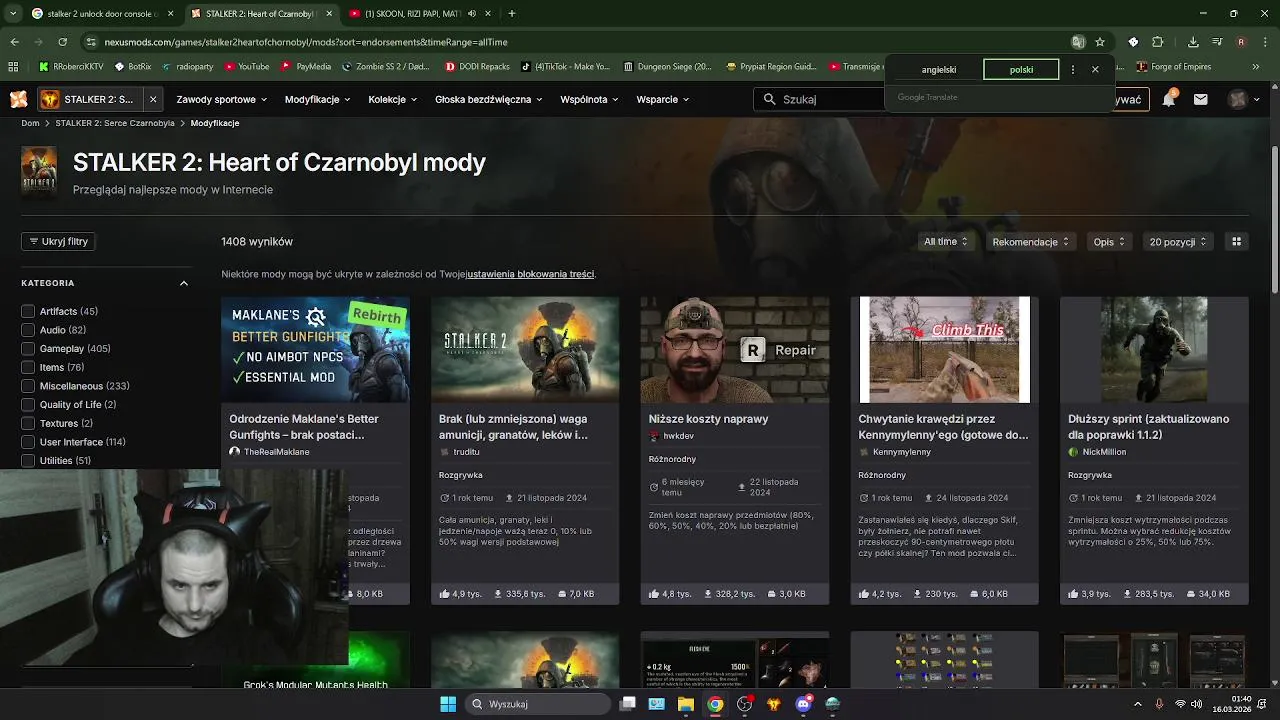Open Niższe koszty naprawy mod
Screen dimensions: 1280x720
(x=708, y=419)
